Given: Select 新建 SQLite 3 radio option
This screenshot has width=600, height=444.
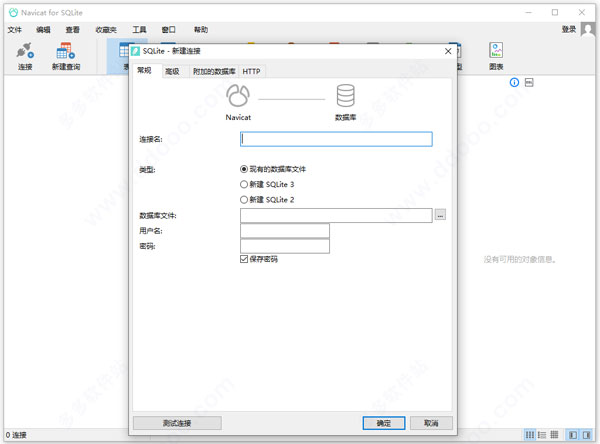Looking at the screenshot, I should 267,184.
